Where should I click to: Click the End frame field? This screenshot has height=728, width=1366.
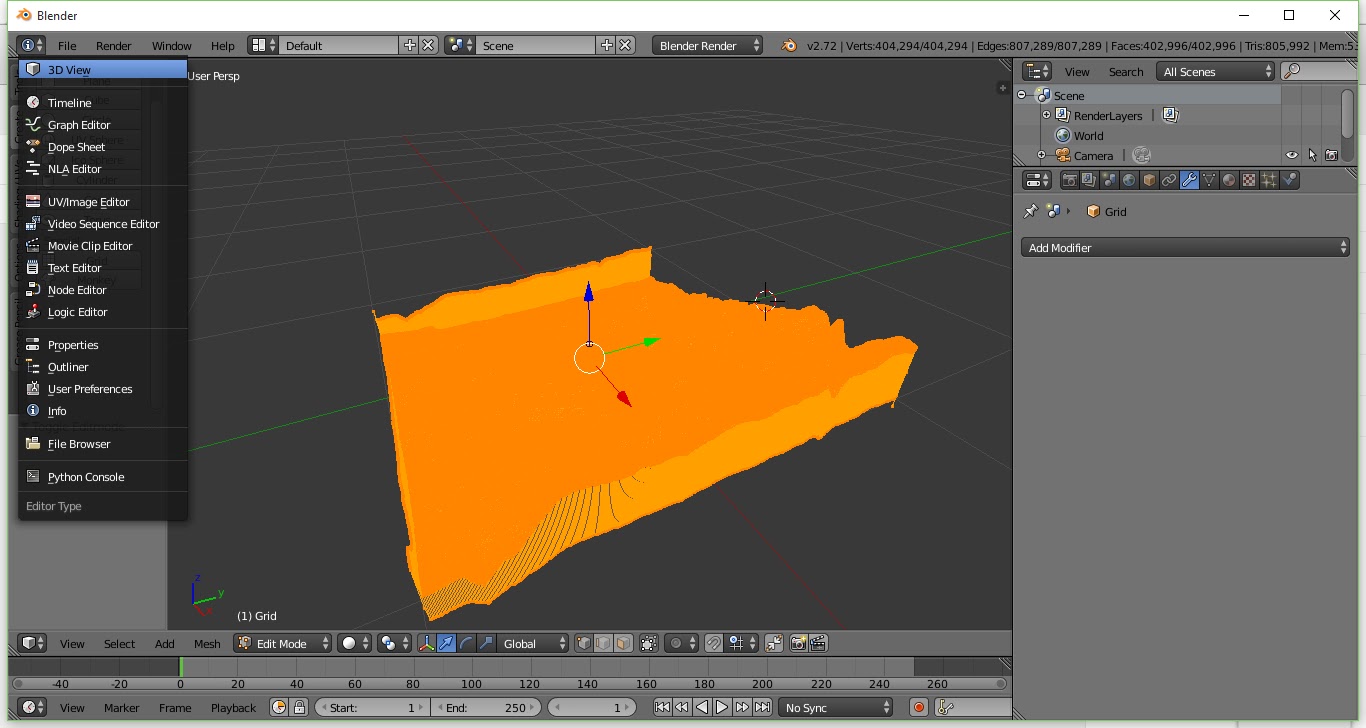tap(487, 707)
